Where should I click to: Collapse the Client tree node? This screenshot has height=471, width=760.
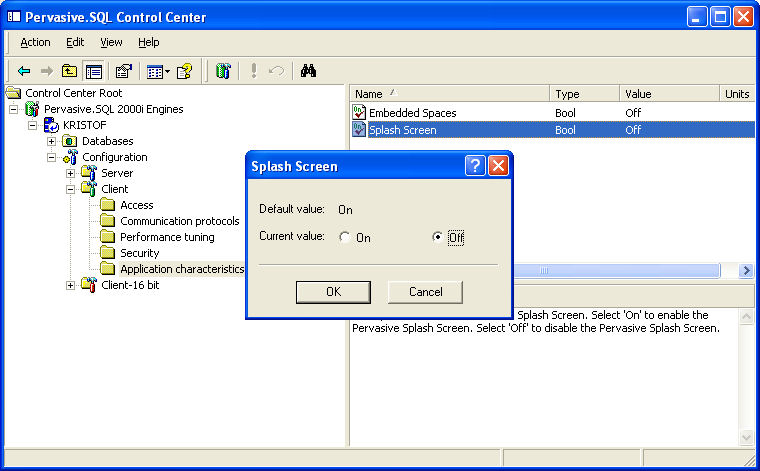pyautogui.click(x=70, y=189)
